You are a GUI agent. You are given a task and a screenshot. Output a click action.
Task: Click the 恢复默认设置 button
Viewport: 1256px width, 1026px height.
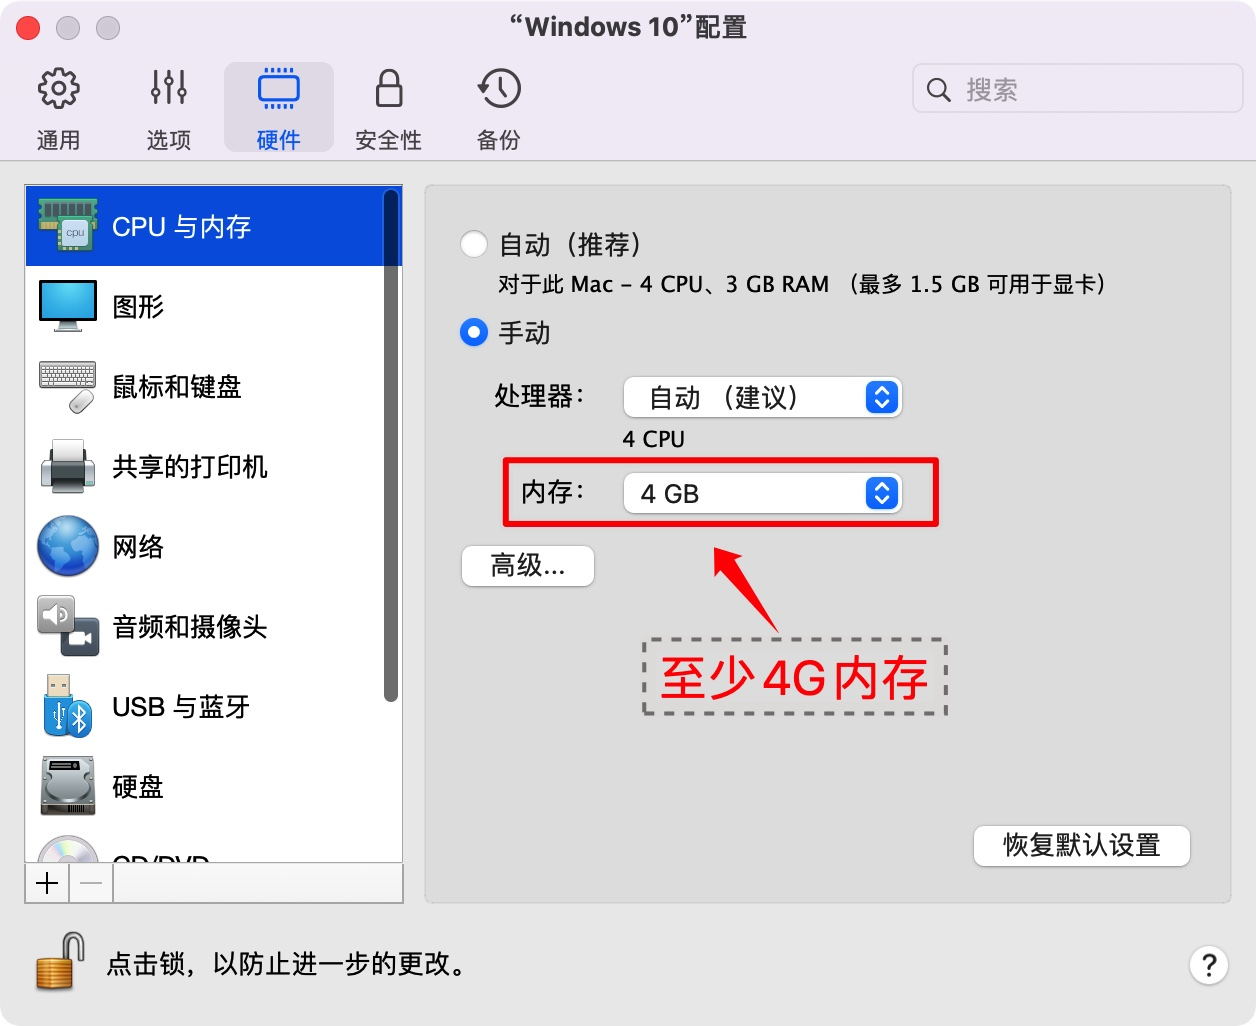(x=1082, y=846)
